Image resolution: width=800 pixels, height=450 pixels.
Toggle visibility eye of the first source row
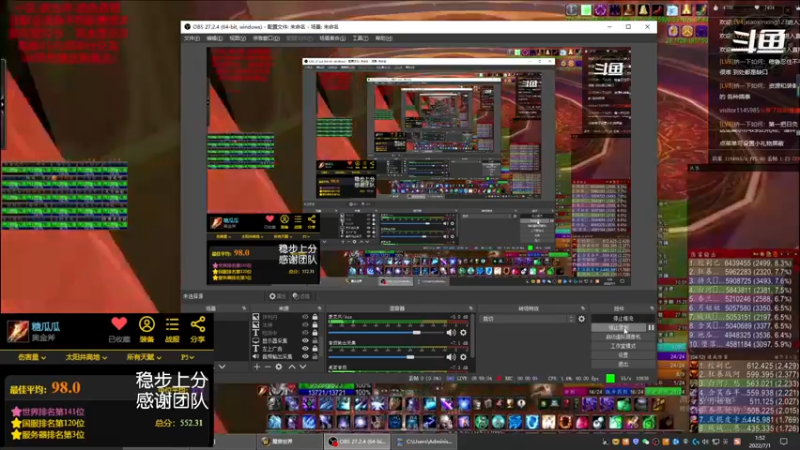(x=305, y=317)
